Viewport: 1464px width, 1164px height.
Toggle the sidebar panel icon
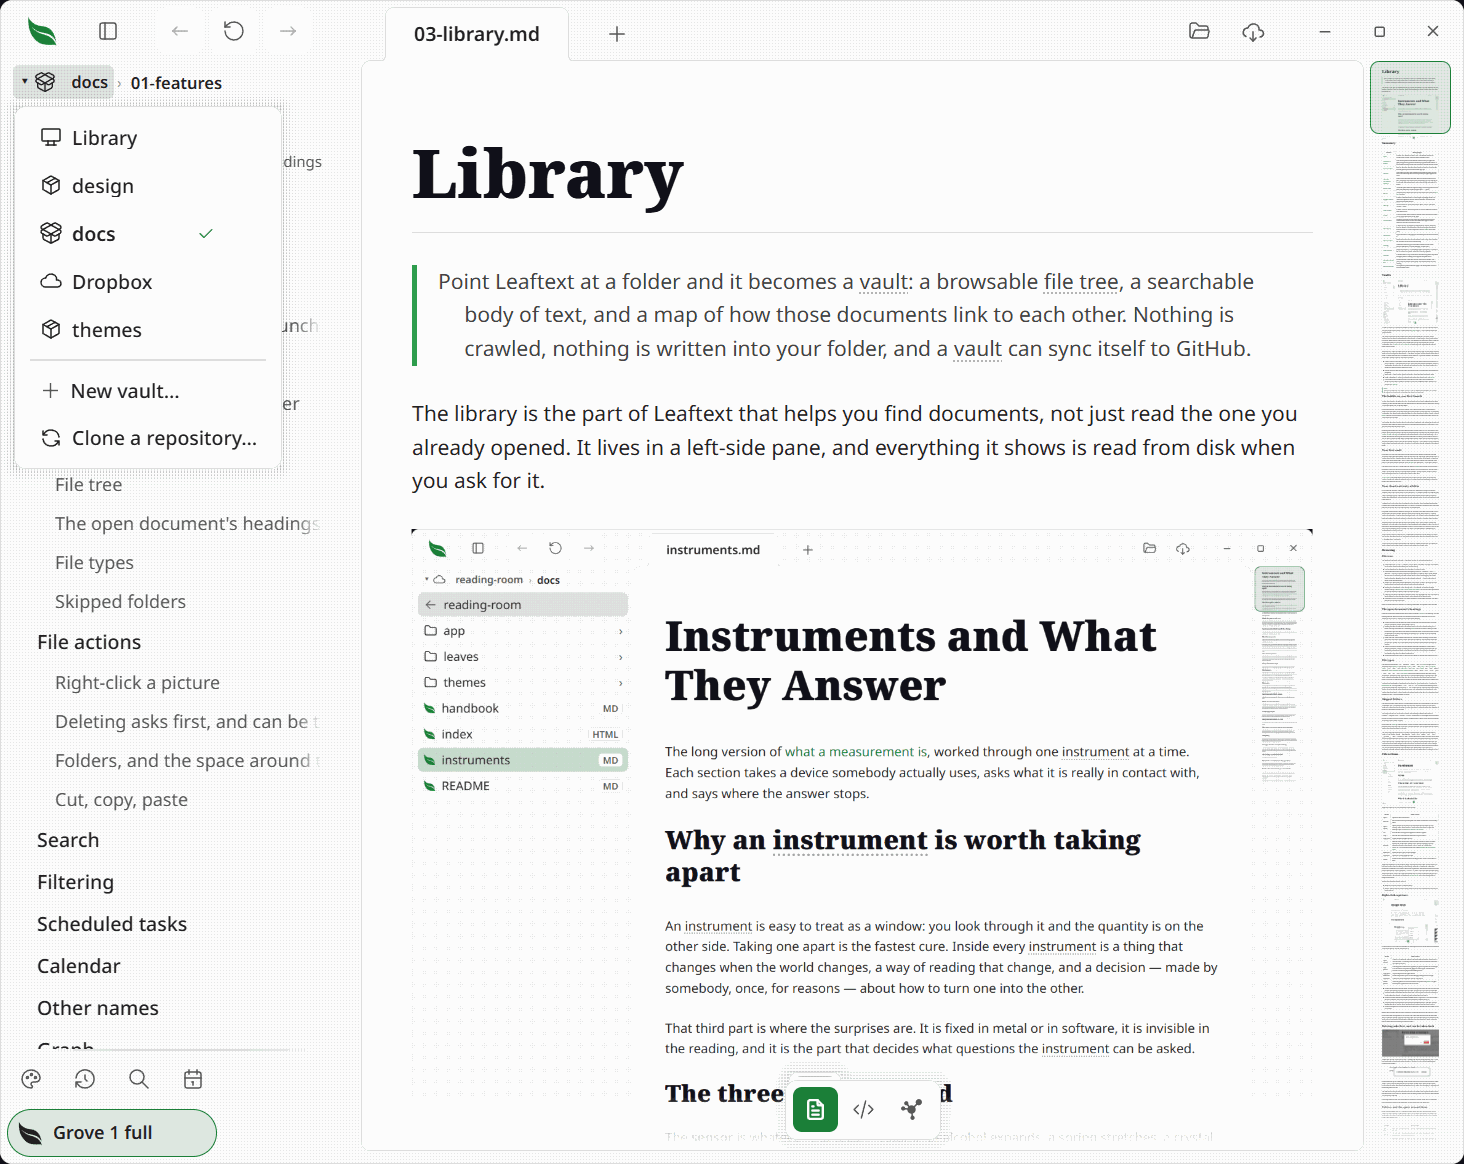pyautogui.click(x=108, y=31)
